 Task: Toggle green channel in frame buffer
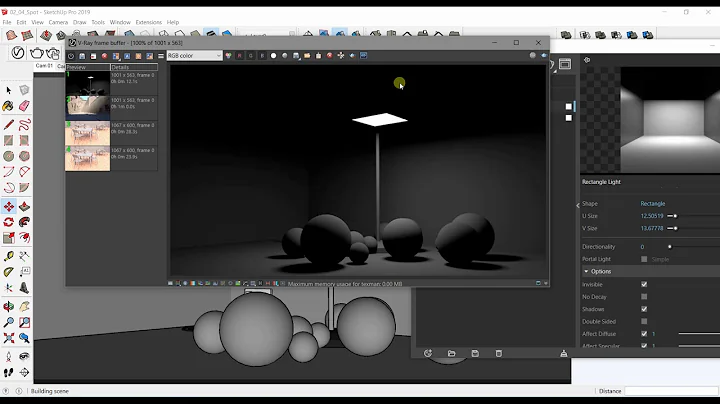(251, 56)
